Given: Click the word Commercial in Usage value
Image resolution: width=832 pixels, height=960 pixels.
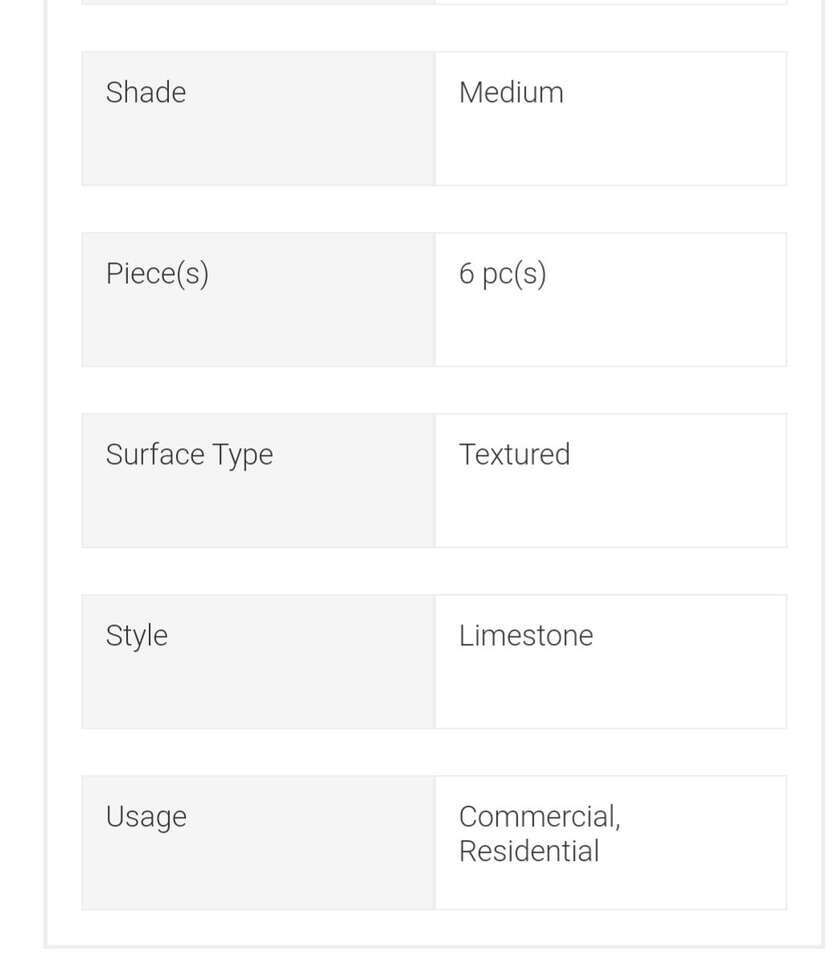Looking at the screenshot, I should click(539, 817).
